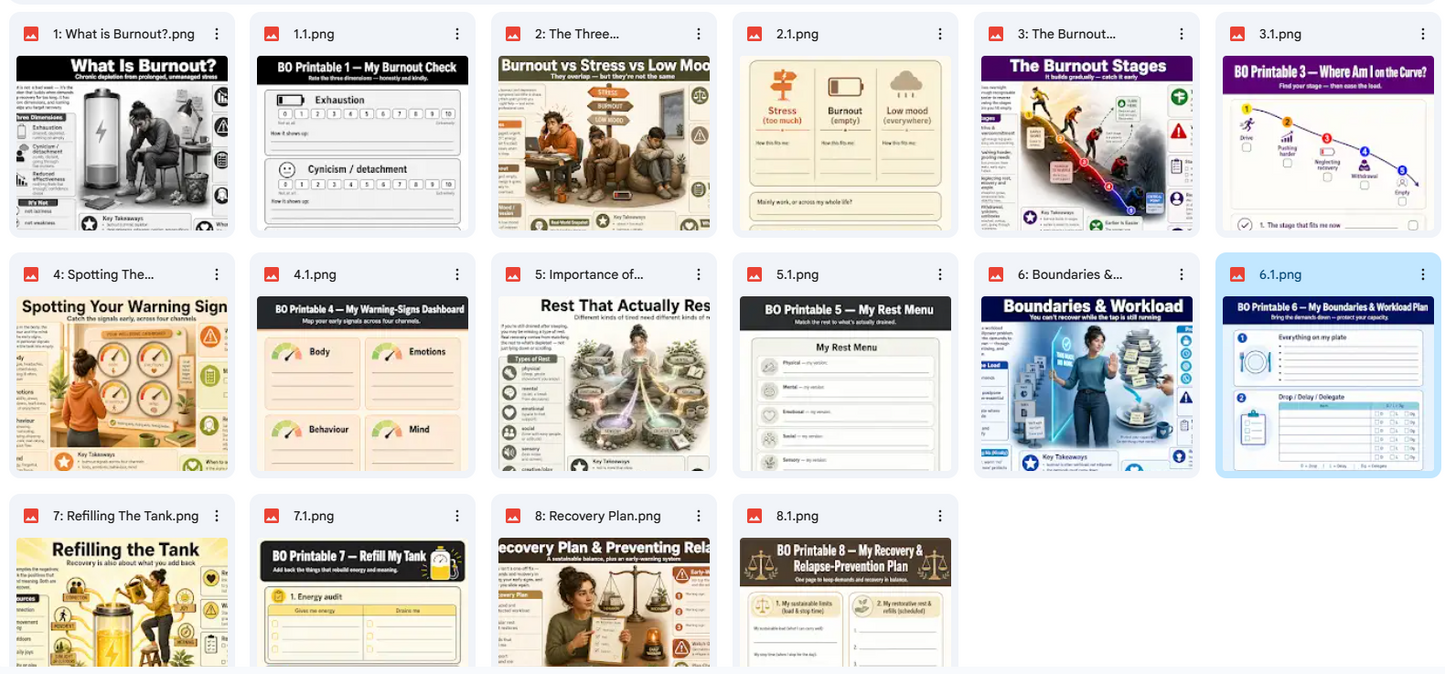Screen dimensions: 1445x674
Task: Select the My Rest Menu printable thumbnail
Action: point(846,384)
